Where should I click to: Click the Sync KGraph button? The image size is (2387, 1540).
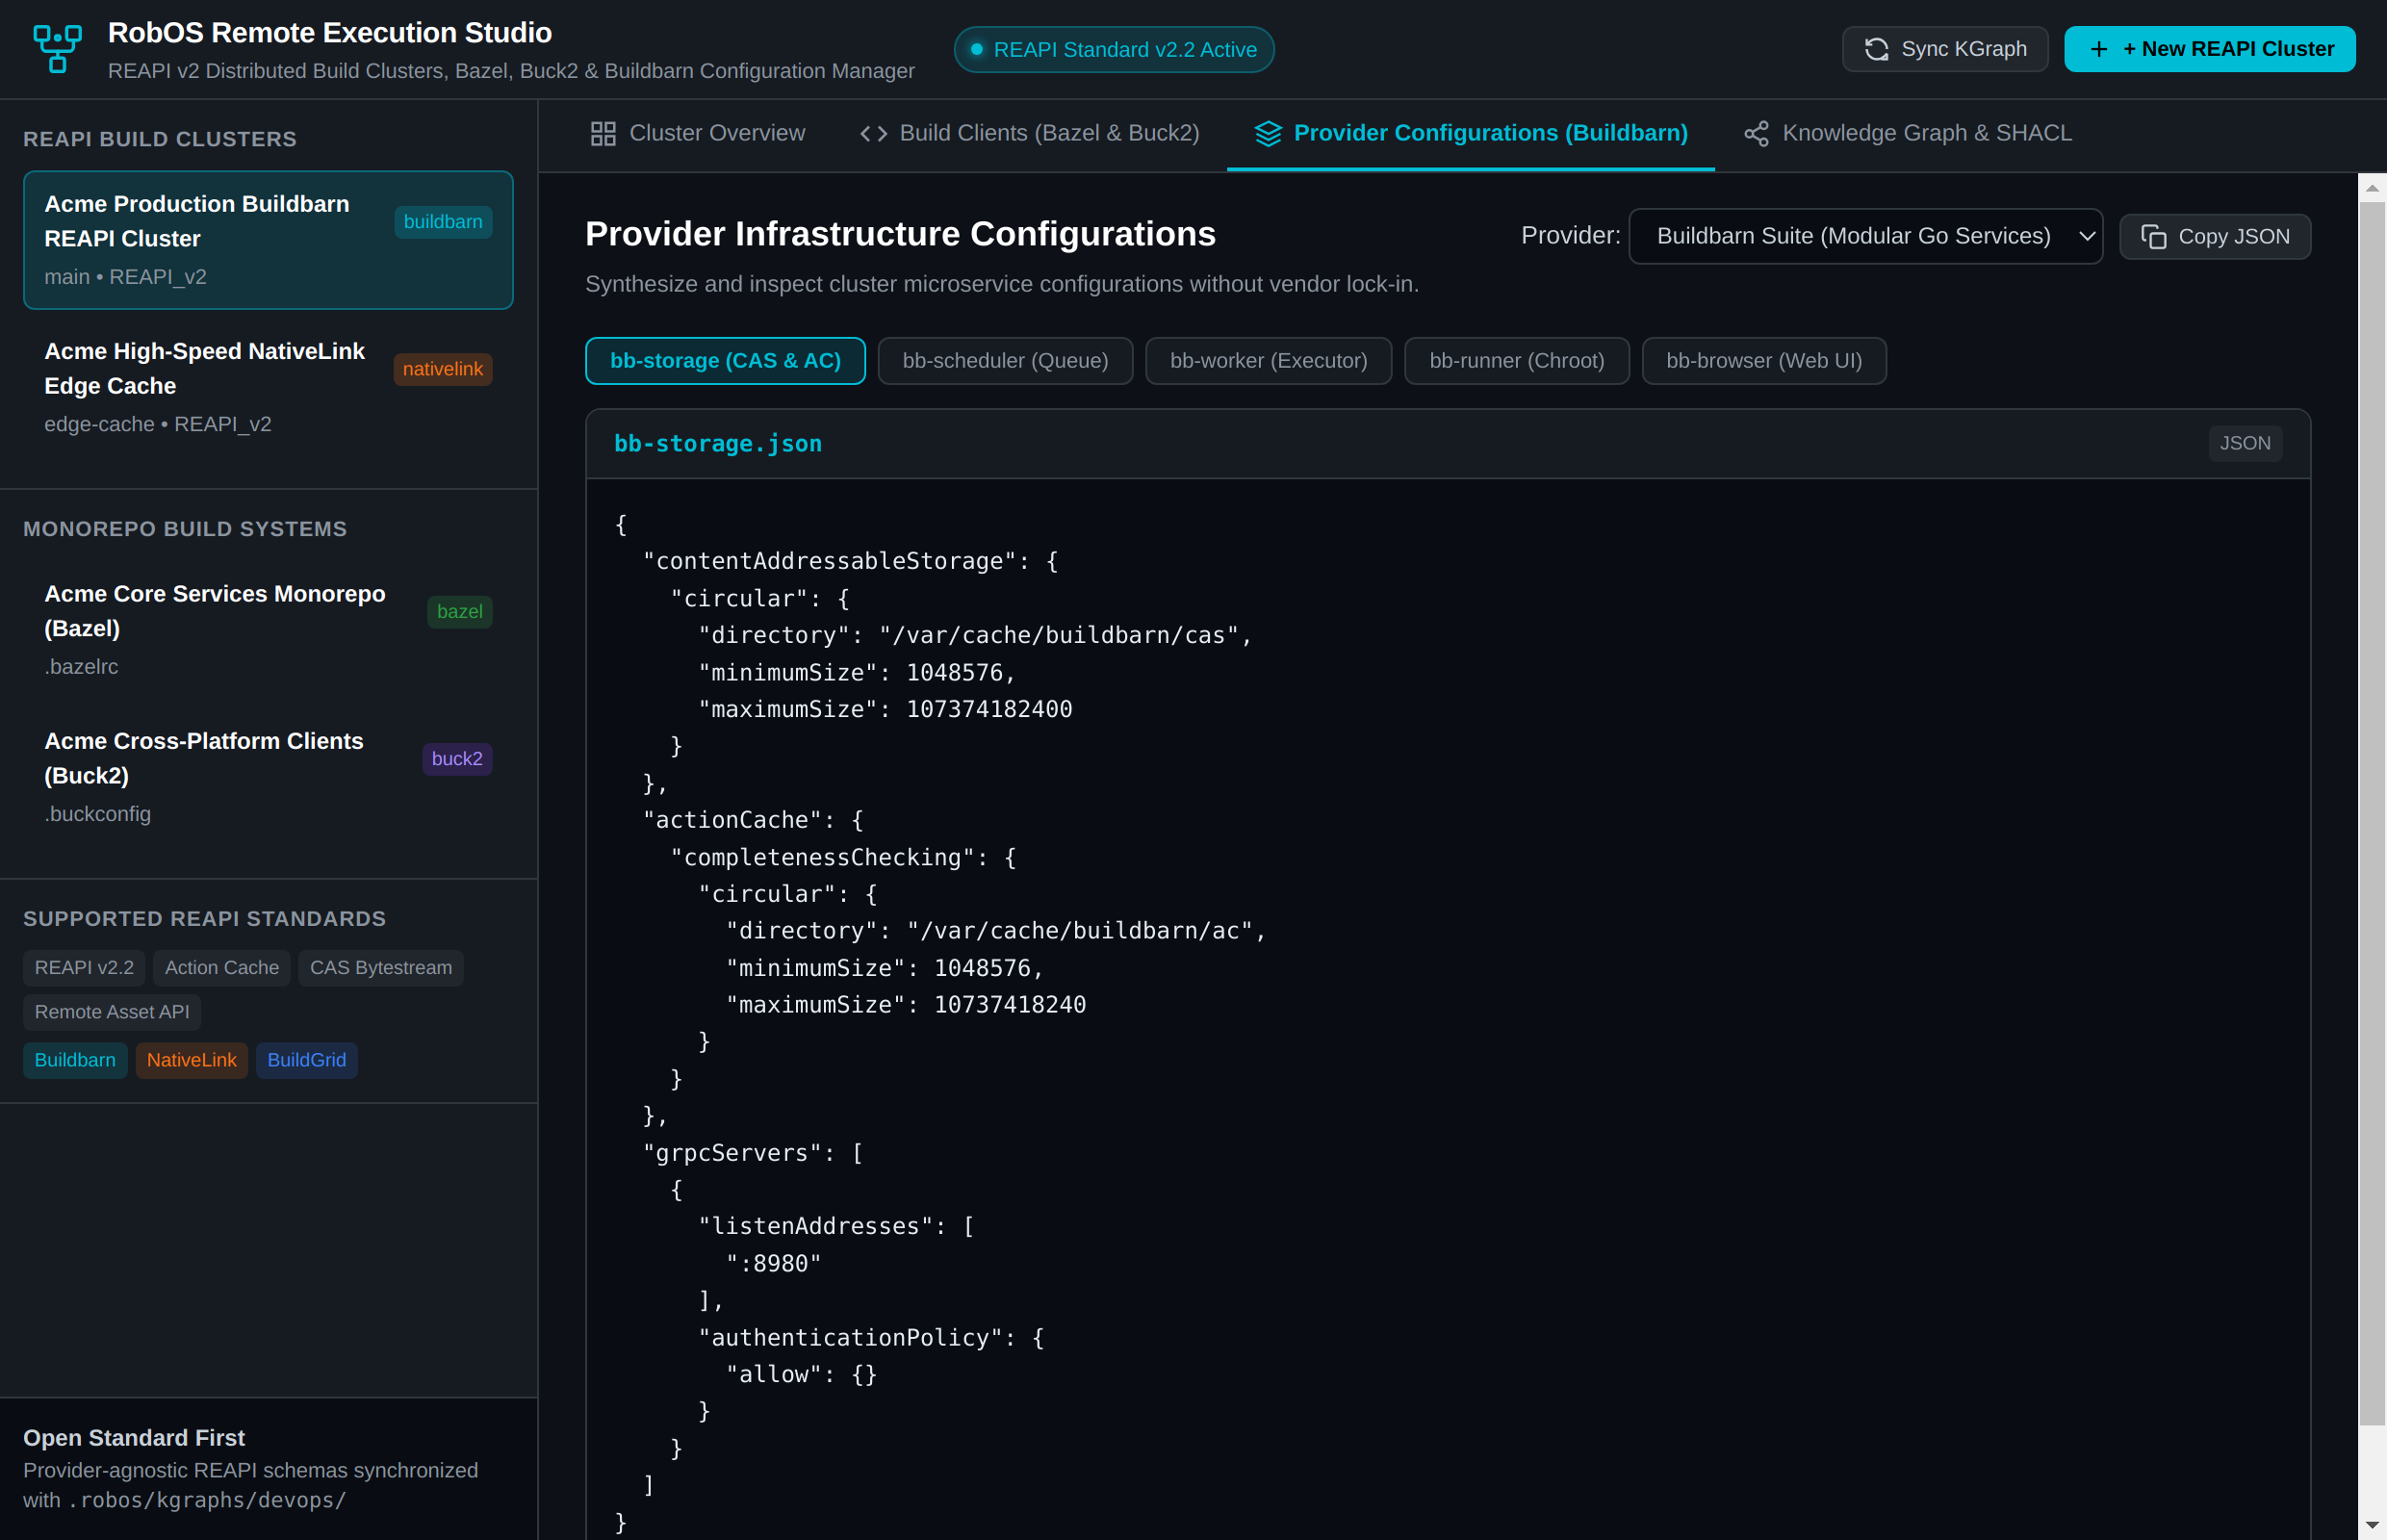coord(1944,49)
